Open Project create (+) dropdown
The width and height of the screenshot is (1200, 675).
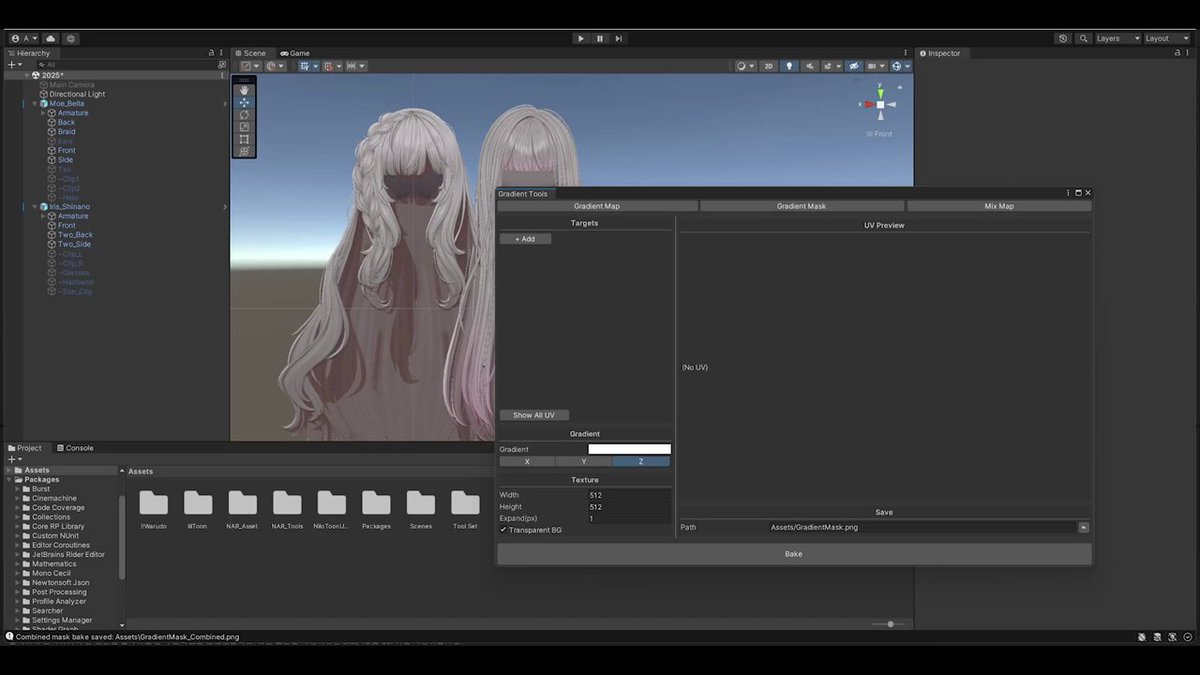pos(14,459)
